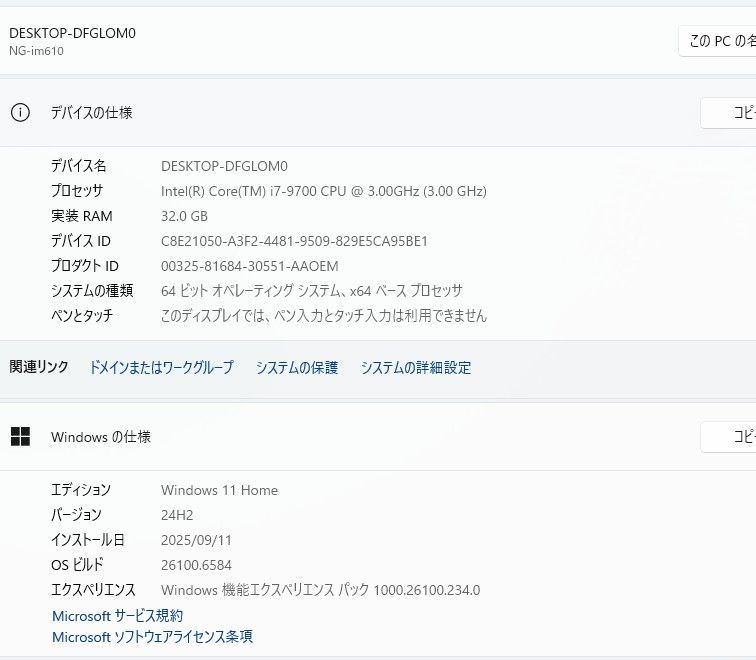Click the info icon beside デバイスの仕様
The image size is (756, 660).
[20, 113]
